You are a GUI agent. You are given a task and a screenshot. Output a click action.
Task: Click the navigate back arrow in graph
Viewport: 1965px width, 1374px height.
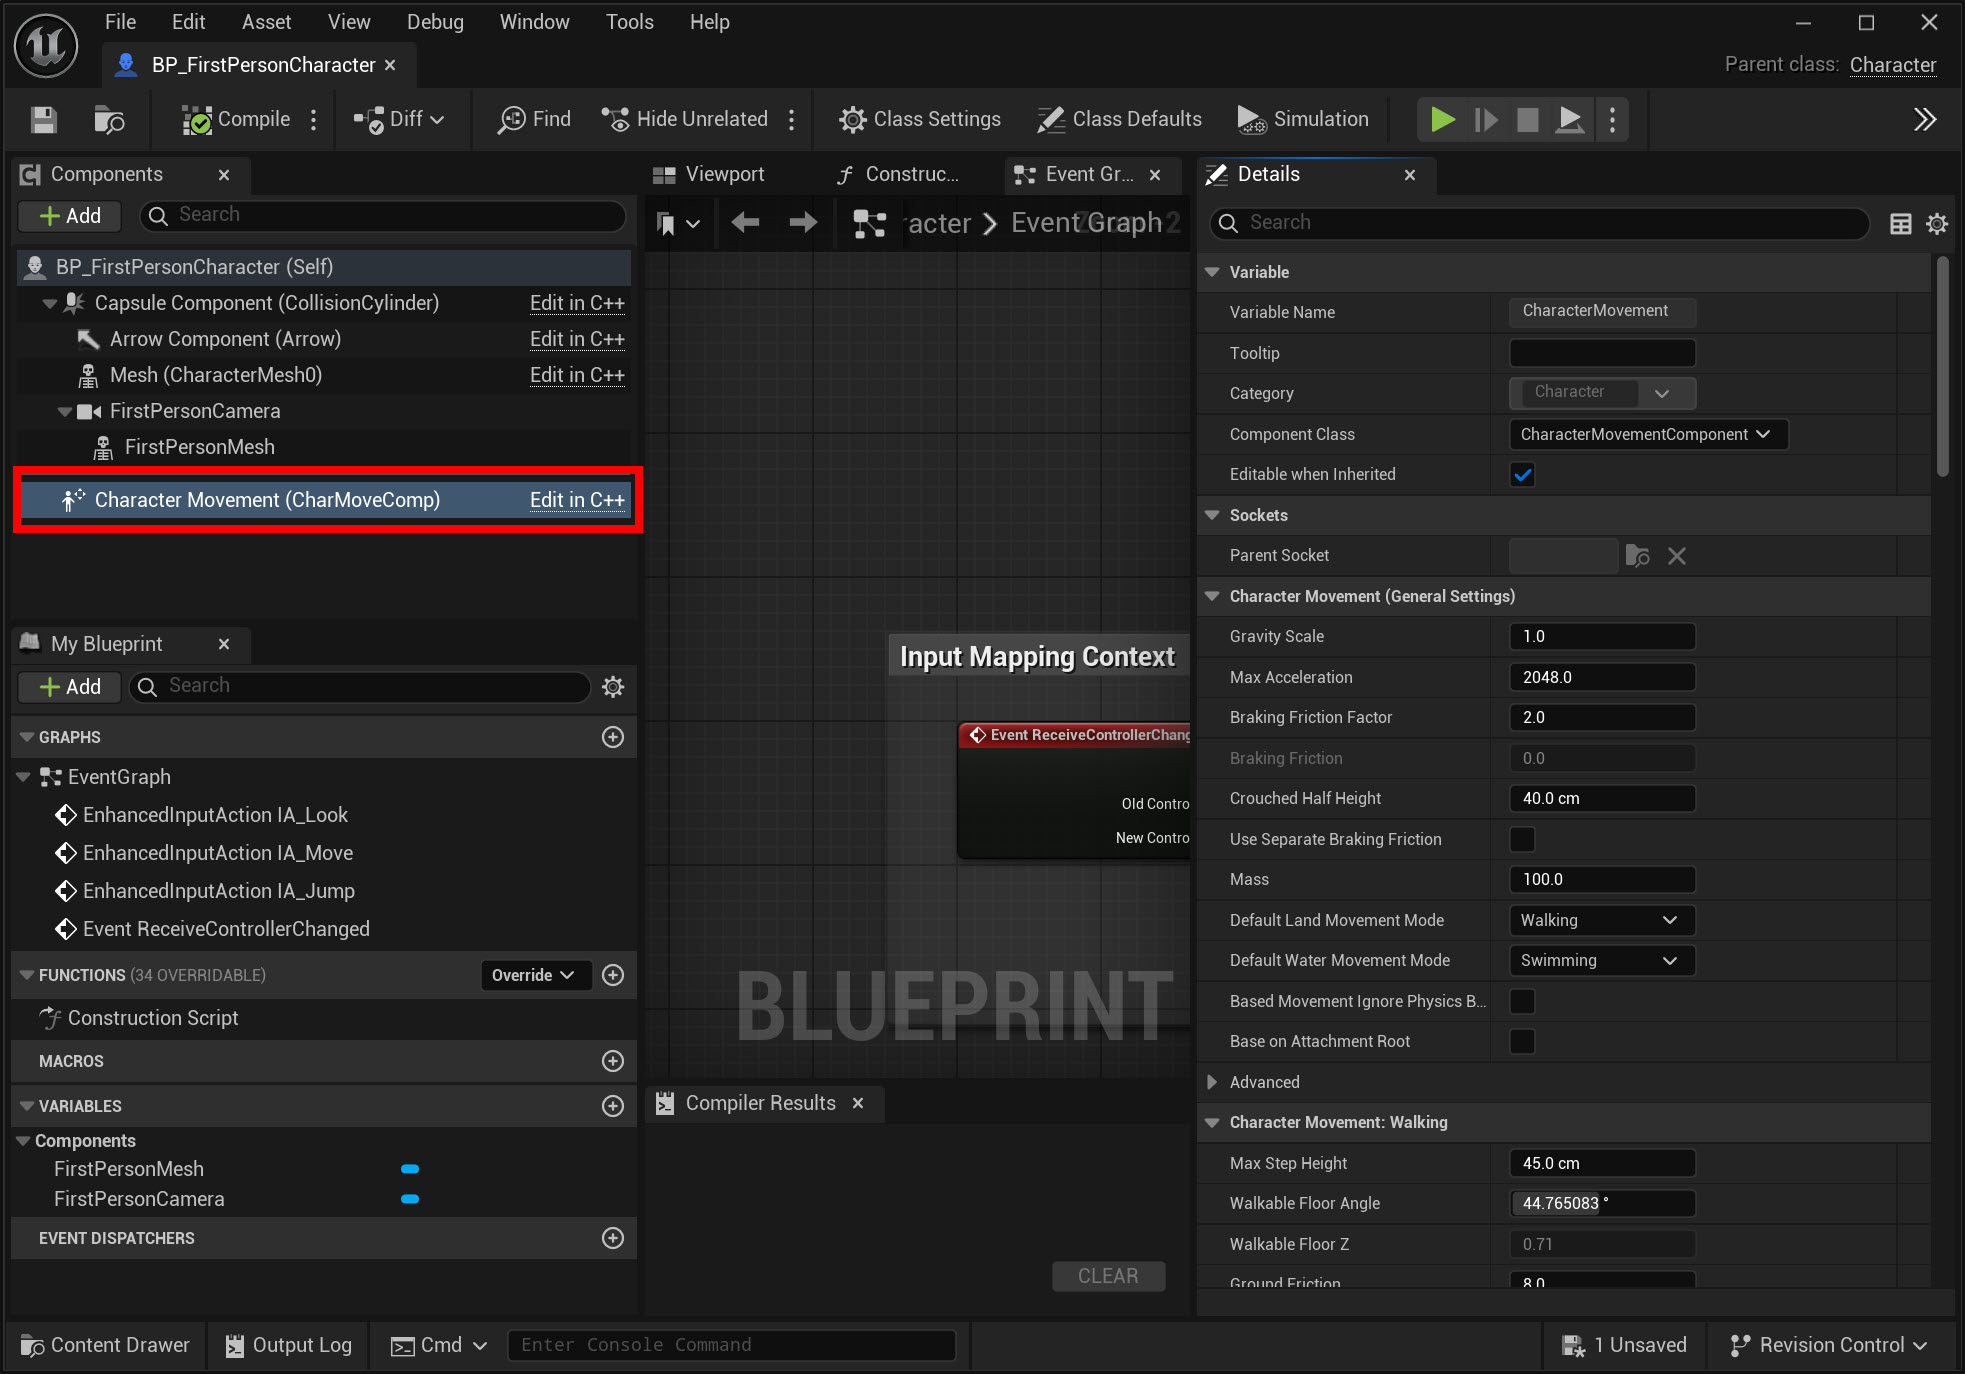[x=745, y=223]
